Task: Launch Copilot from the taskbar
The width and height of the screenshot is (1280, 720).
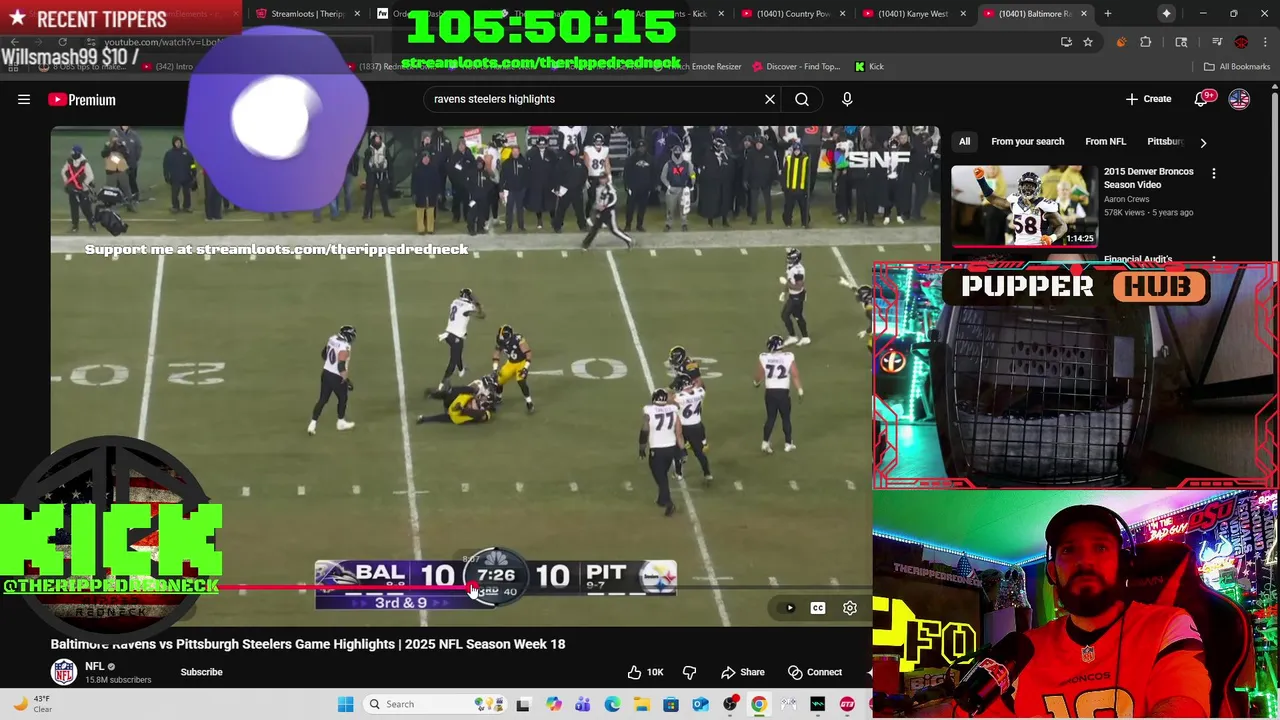Action: 553,705
